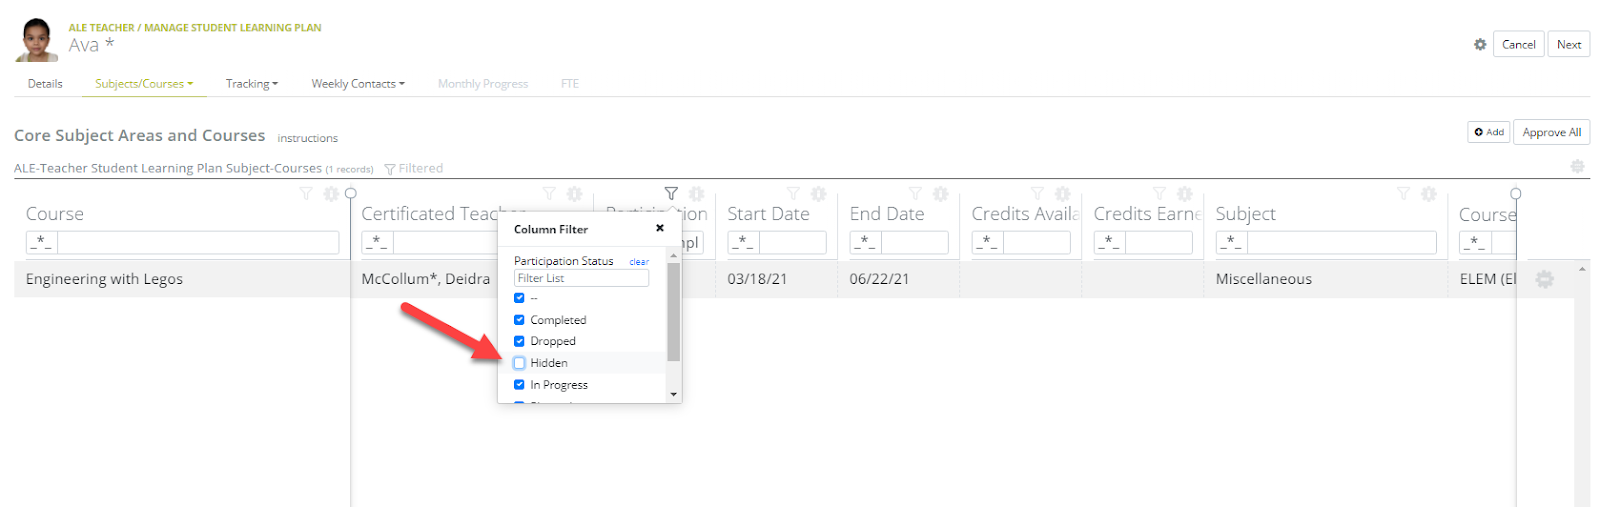The image size is (1600, 507).
Task: Uncheck the Dropped status checkbox
Action: point(519,341)
